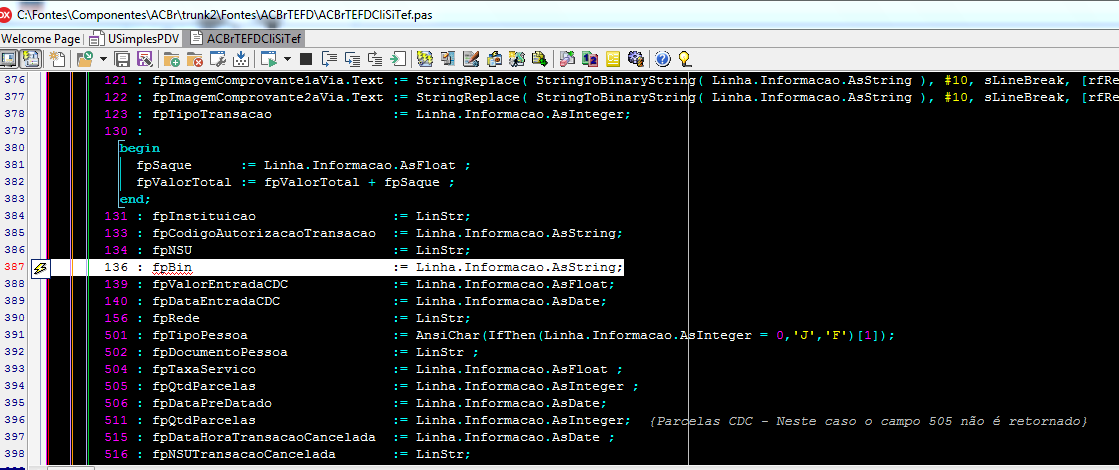Click the yellow light bulb toolbar icon
This screenshot has height=470, width=1119.
click(685, 58)
